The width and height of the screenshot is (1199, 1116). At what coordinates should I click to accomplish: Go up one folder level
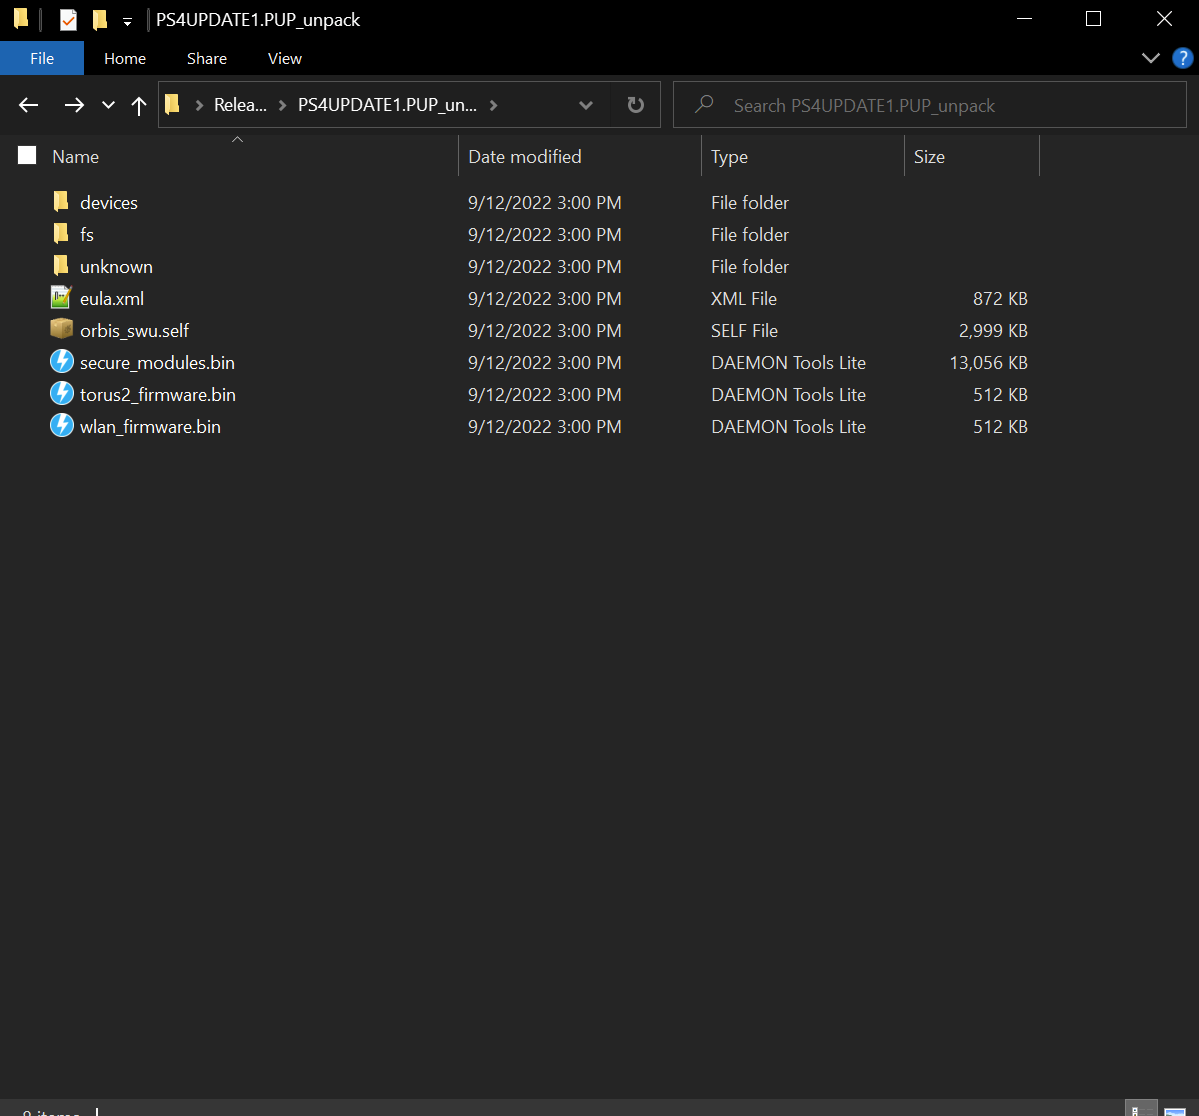[138, 106]
